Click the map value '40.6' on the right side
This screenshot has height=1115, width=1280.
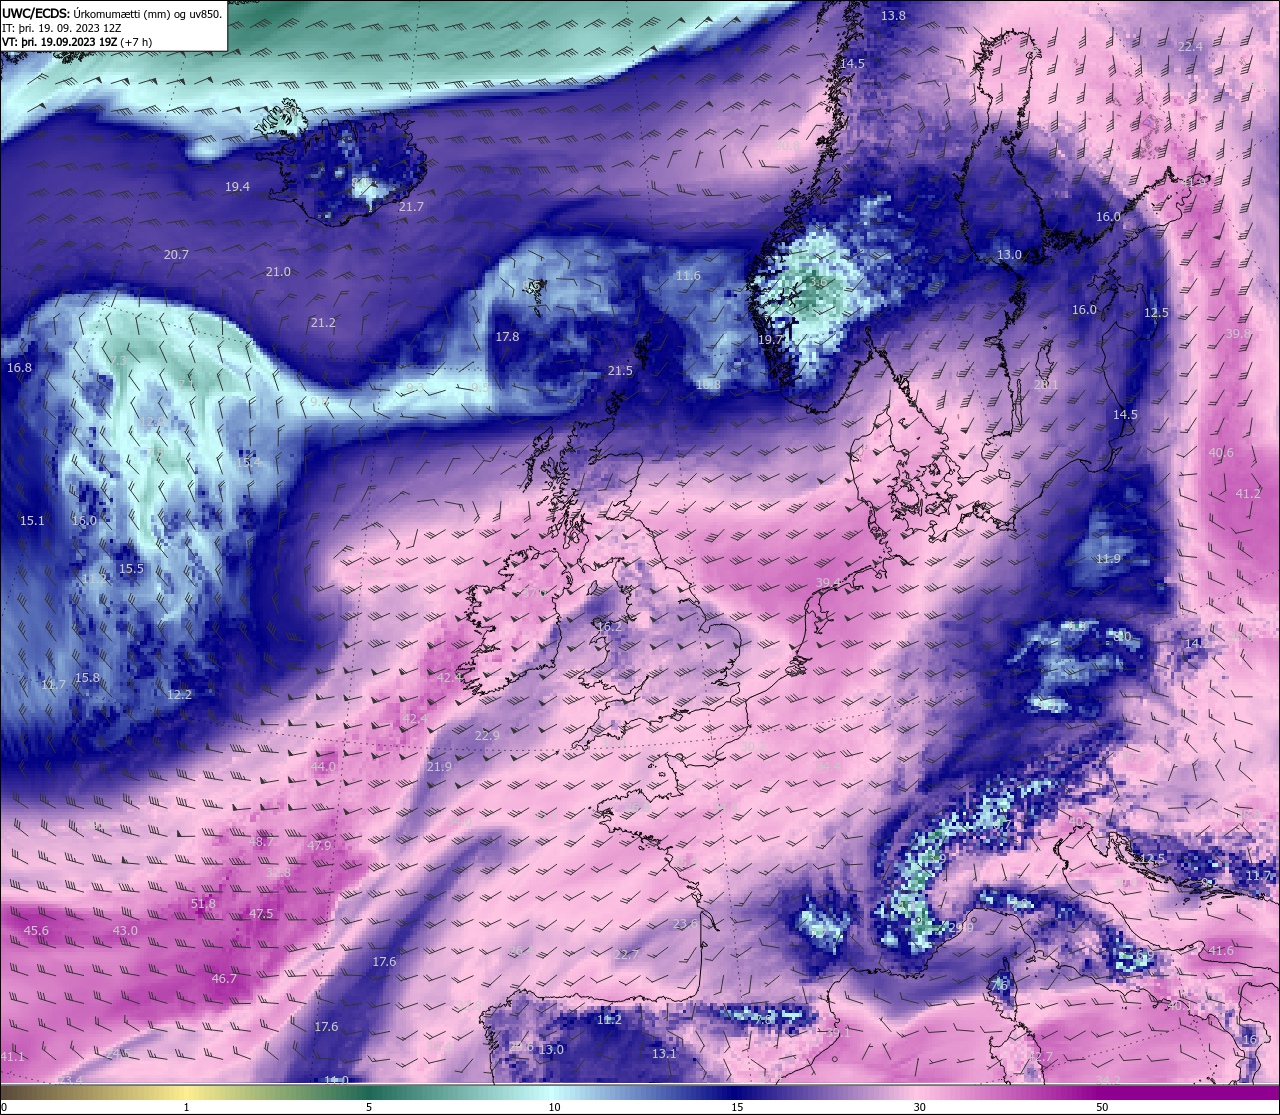pos(1221,453)
